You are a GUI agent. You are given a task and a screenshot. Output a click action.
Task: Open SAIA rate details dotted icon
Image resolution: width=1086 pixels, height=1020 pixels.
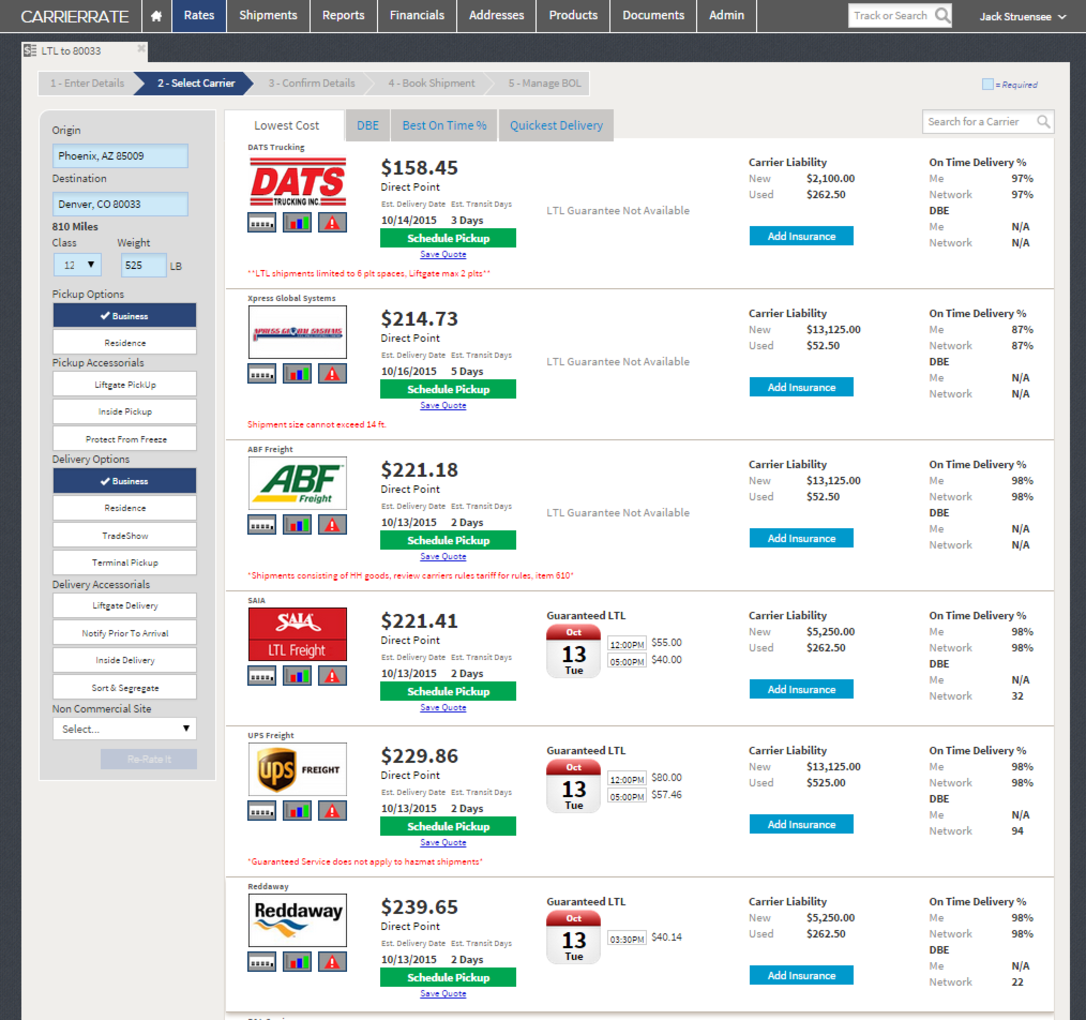pos(262,676)
